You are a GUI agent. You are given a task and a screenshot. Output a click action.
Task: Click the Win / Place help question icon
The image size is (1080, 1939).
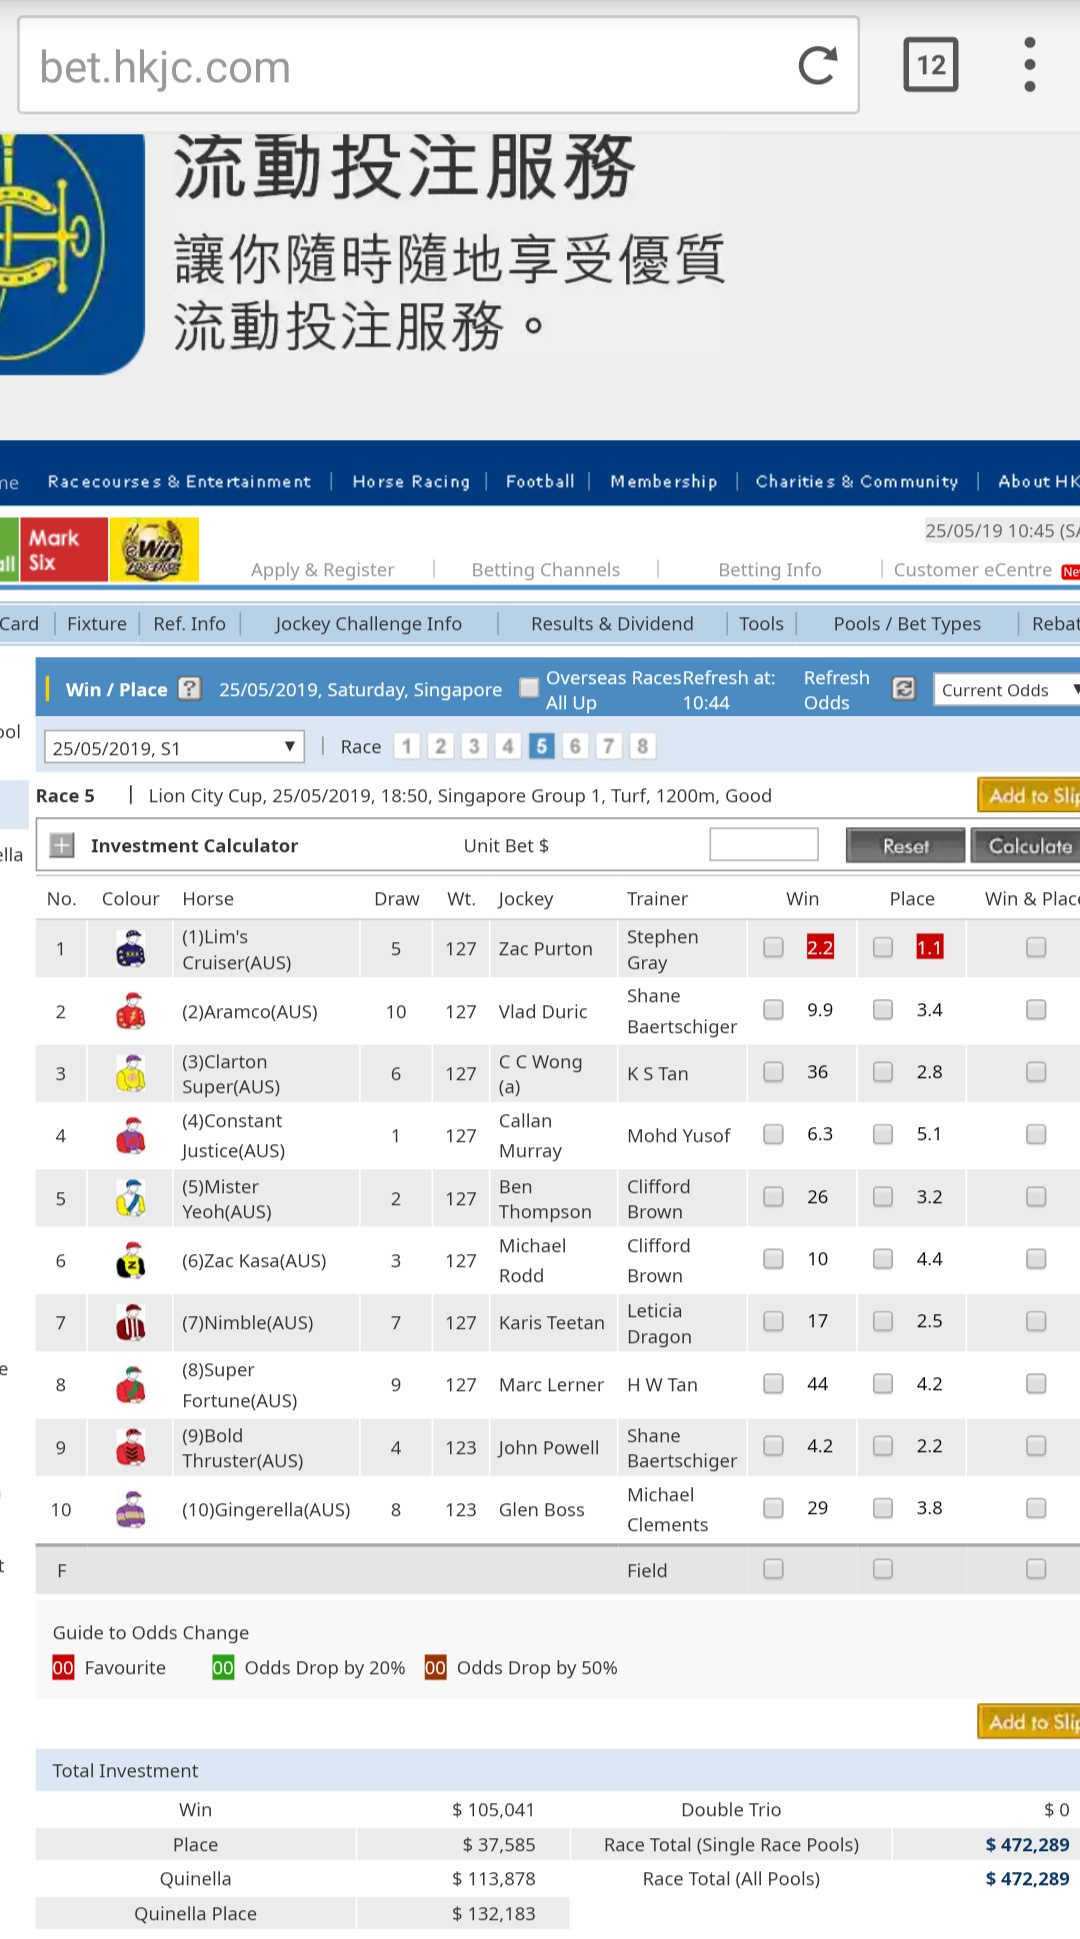tap(190, 688)
